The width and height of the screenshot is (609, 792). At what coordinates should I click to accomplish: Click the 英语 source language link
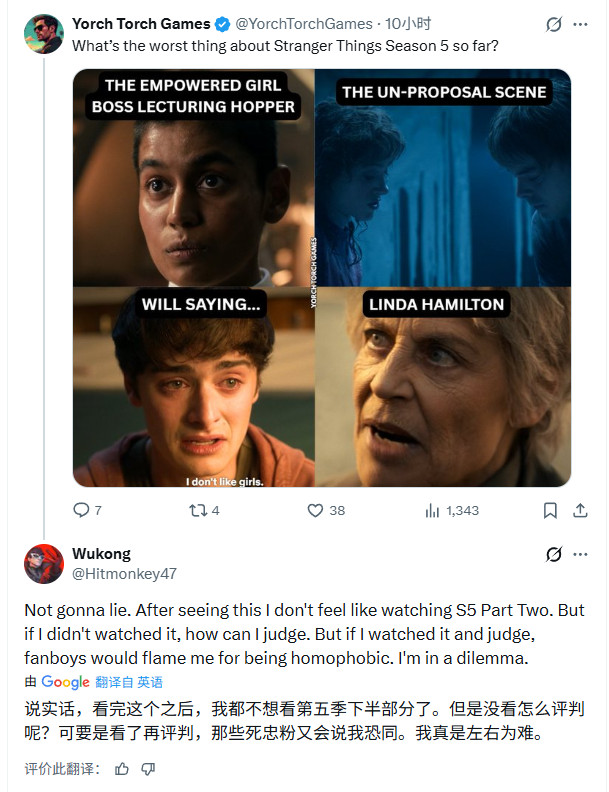click(150, 682)
